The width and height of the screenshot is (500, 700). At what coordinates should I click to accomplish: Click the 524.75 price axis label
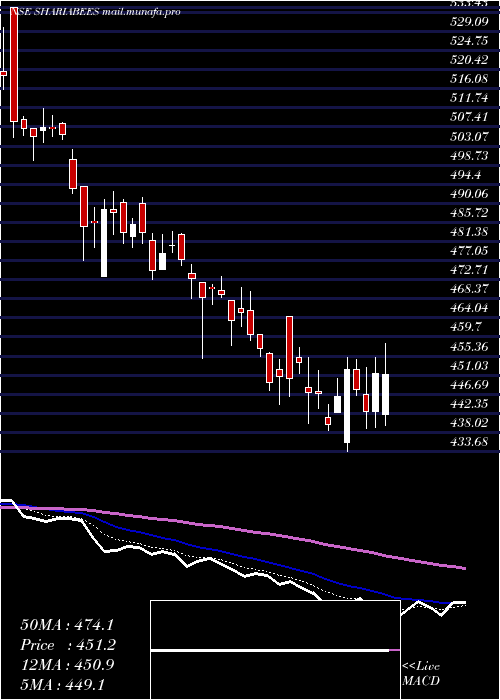[x=467, y=41]
